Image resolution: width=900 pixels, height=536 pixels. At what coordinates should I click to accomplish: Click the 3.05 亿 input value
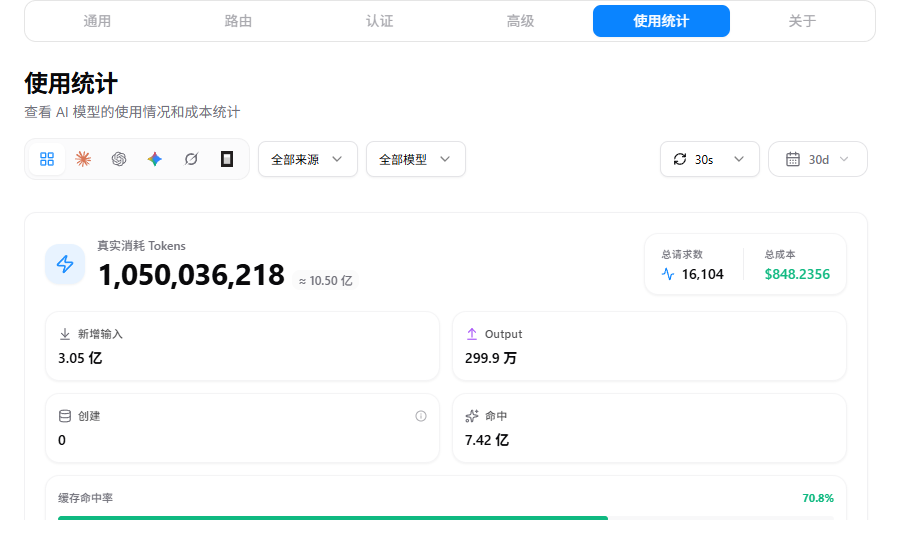pos(80,358)
